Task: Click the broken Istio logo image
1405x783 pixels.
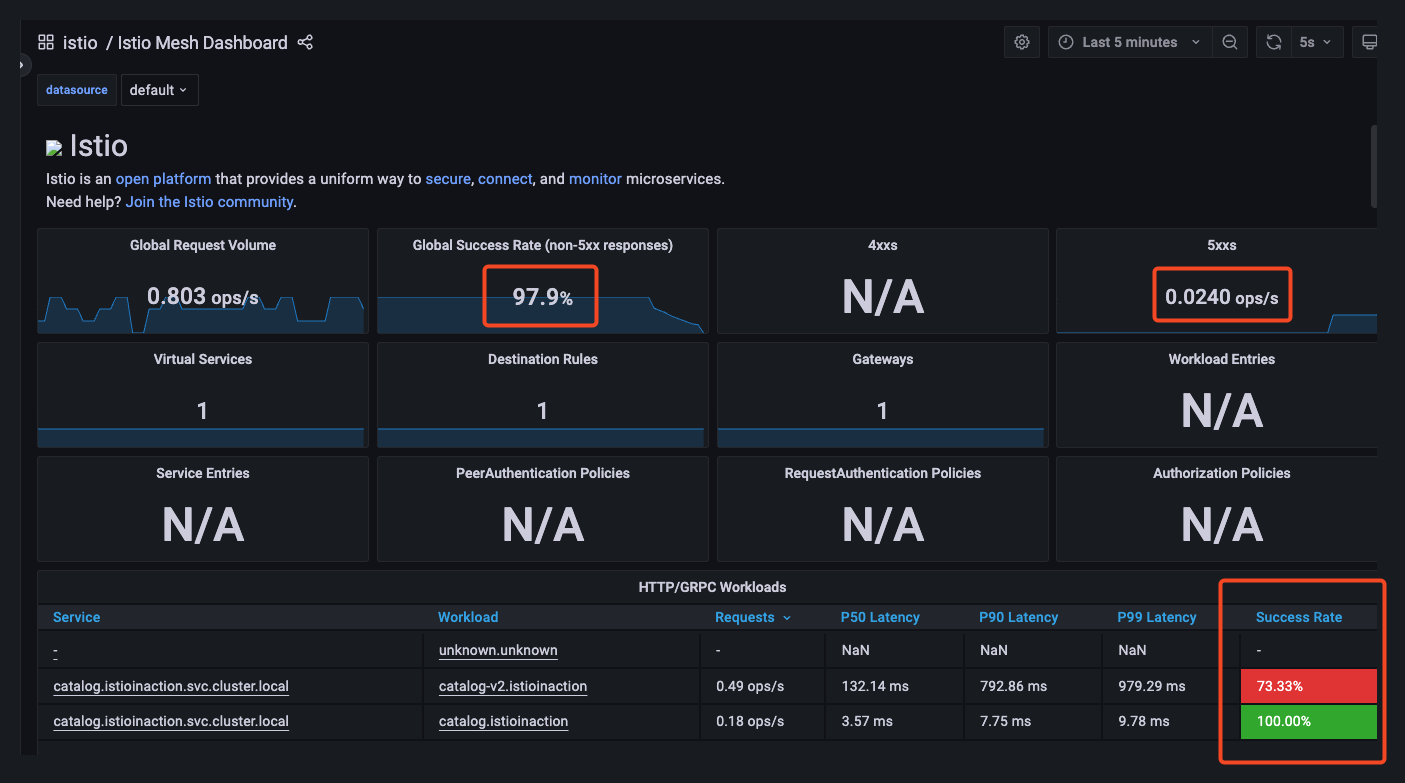Action: pos(54,148)
